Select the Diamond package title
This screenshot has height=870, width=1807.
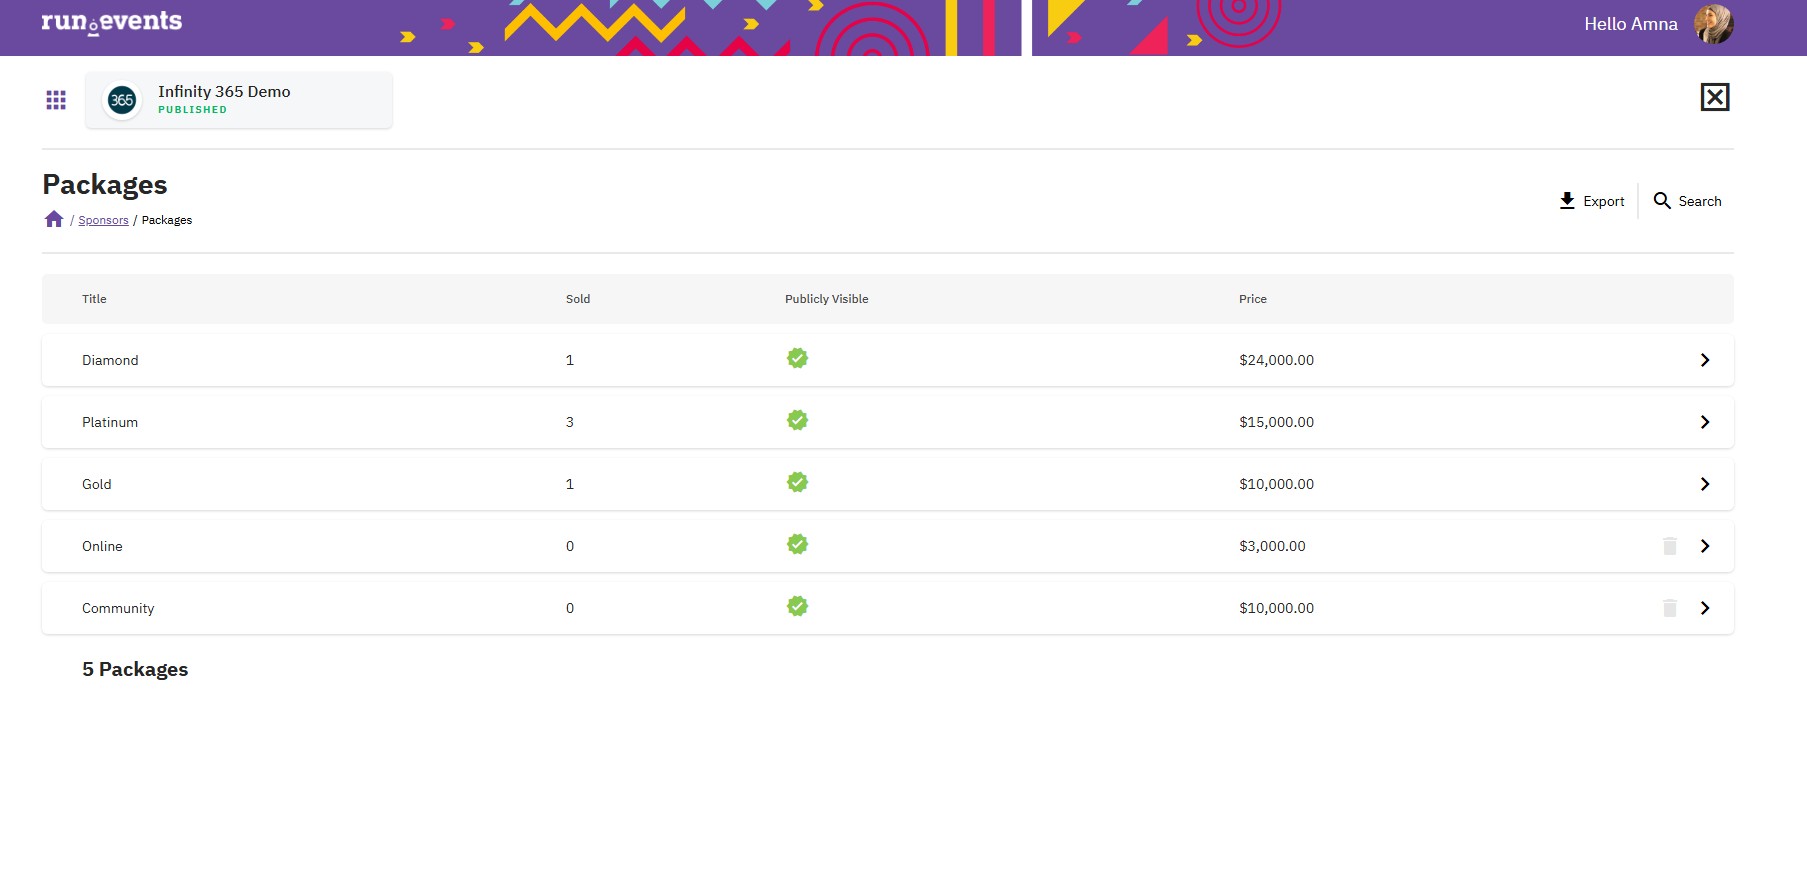(x=110, y=360)
